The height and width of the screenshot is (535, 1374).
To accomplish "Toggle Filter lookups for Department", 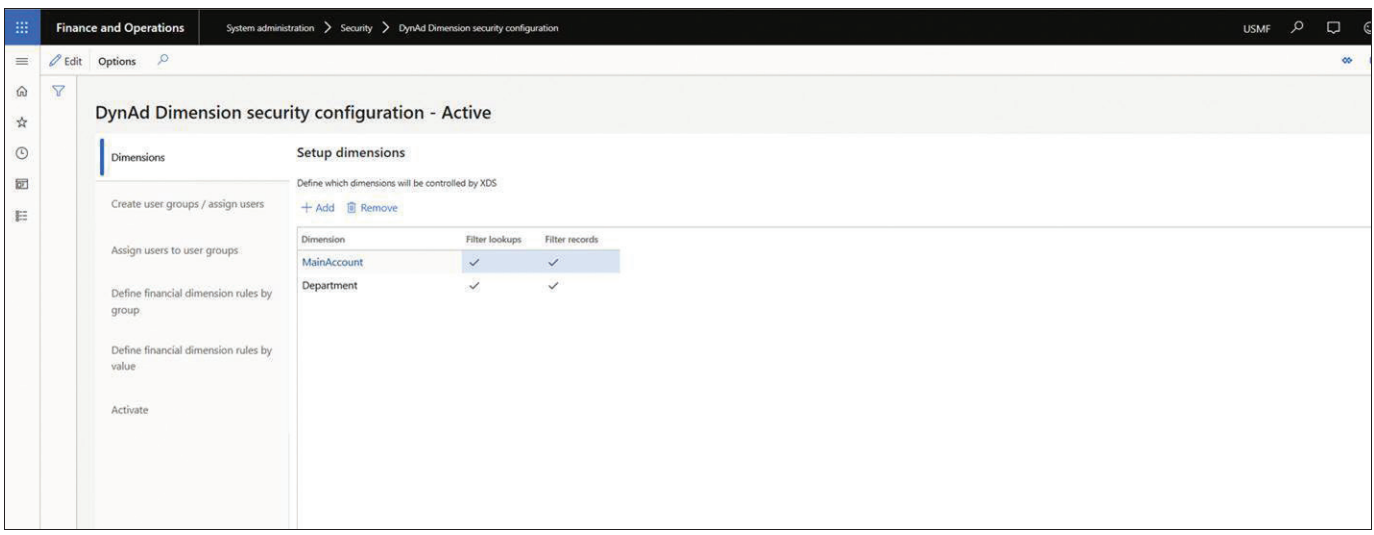I will 475,285.
